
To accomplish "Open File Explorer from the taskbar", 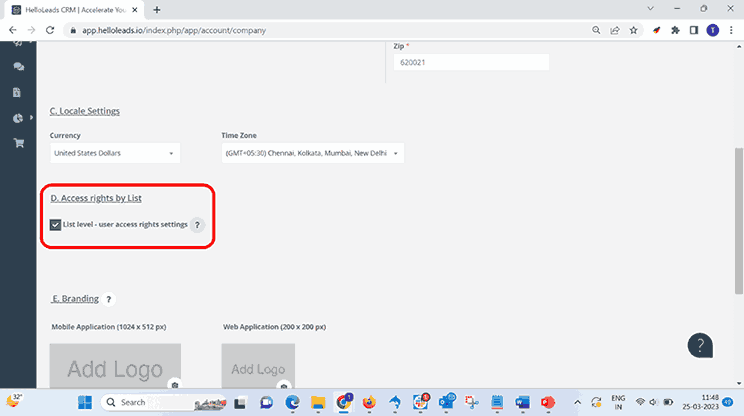I will pos(318,402).
